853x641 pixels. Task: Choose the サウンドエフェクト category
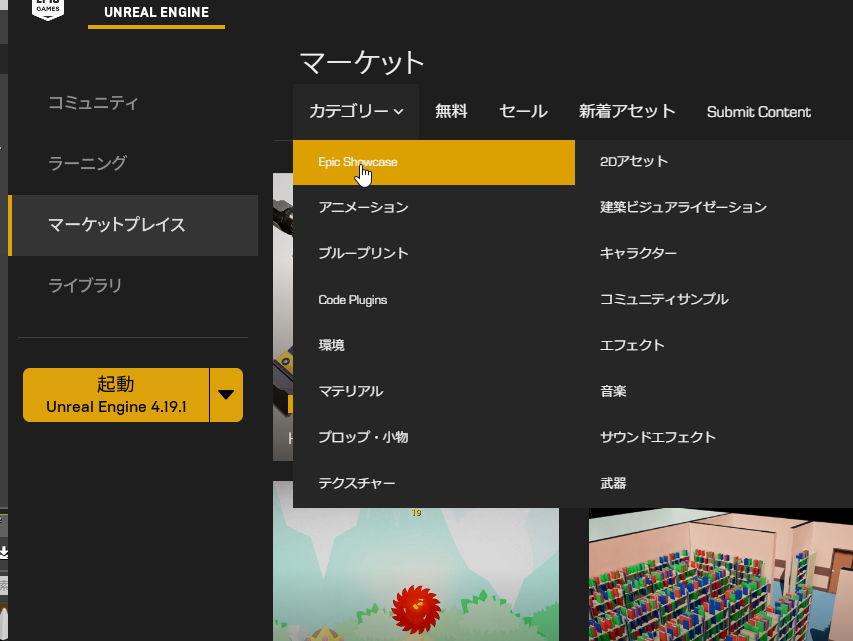pos(656,437)
